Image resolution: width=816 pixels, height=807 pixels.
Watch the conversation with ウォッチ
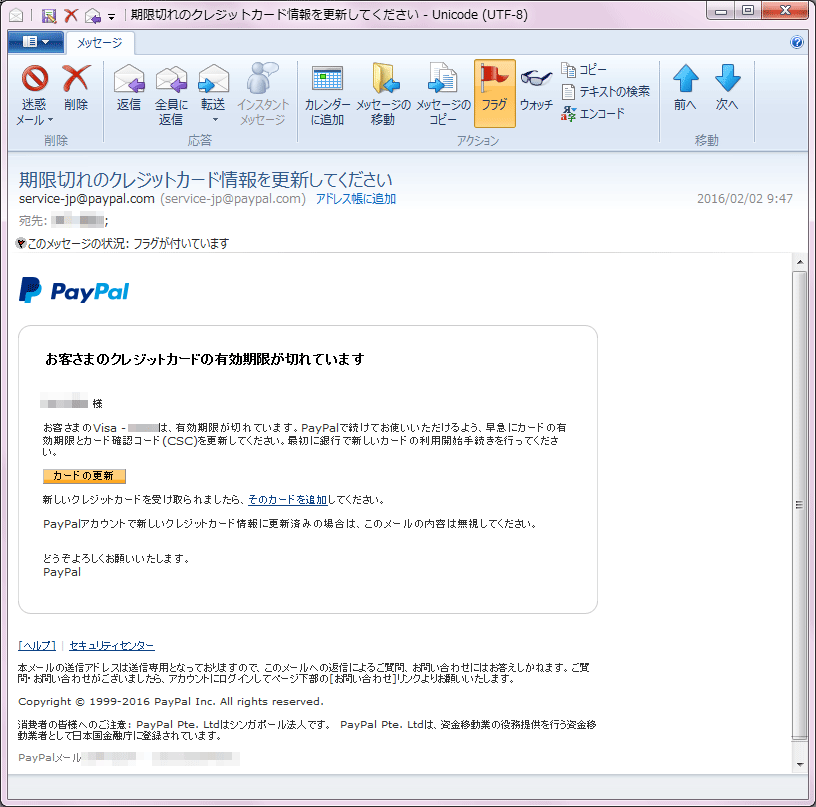(536, 88)
